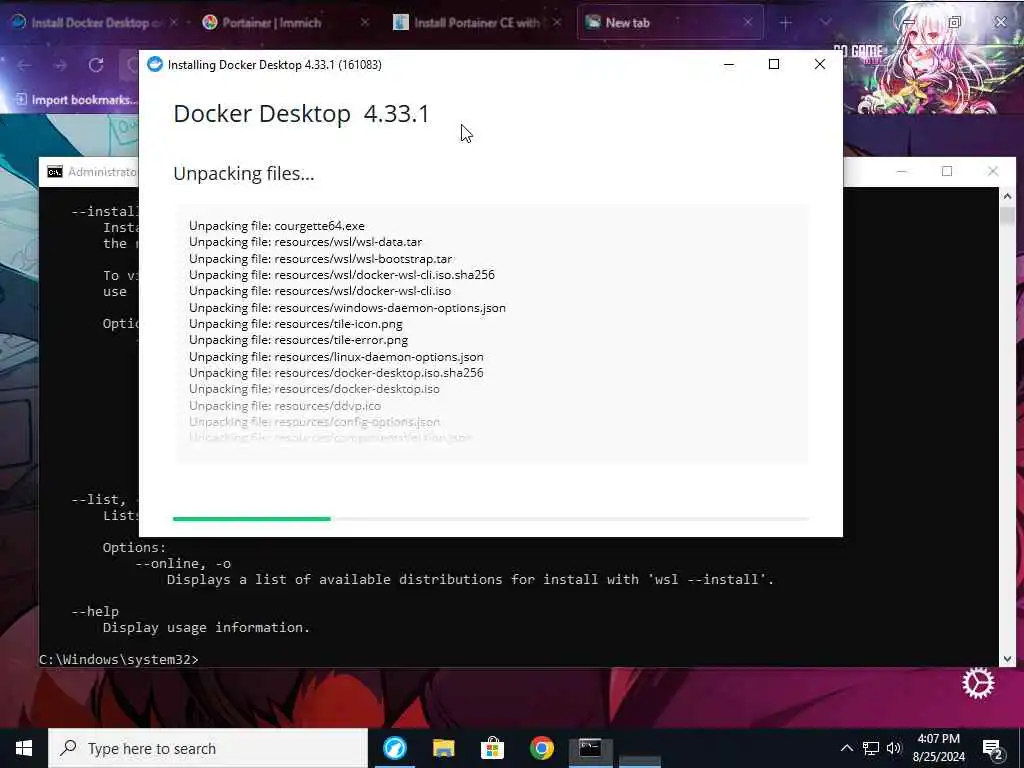Open File Explorer from the taskbar
Image resolution: width=1024 pixels, height=768 pixels.
click(443, 748)
